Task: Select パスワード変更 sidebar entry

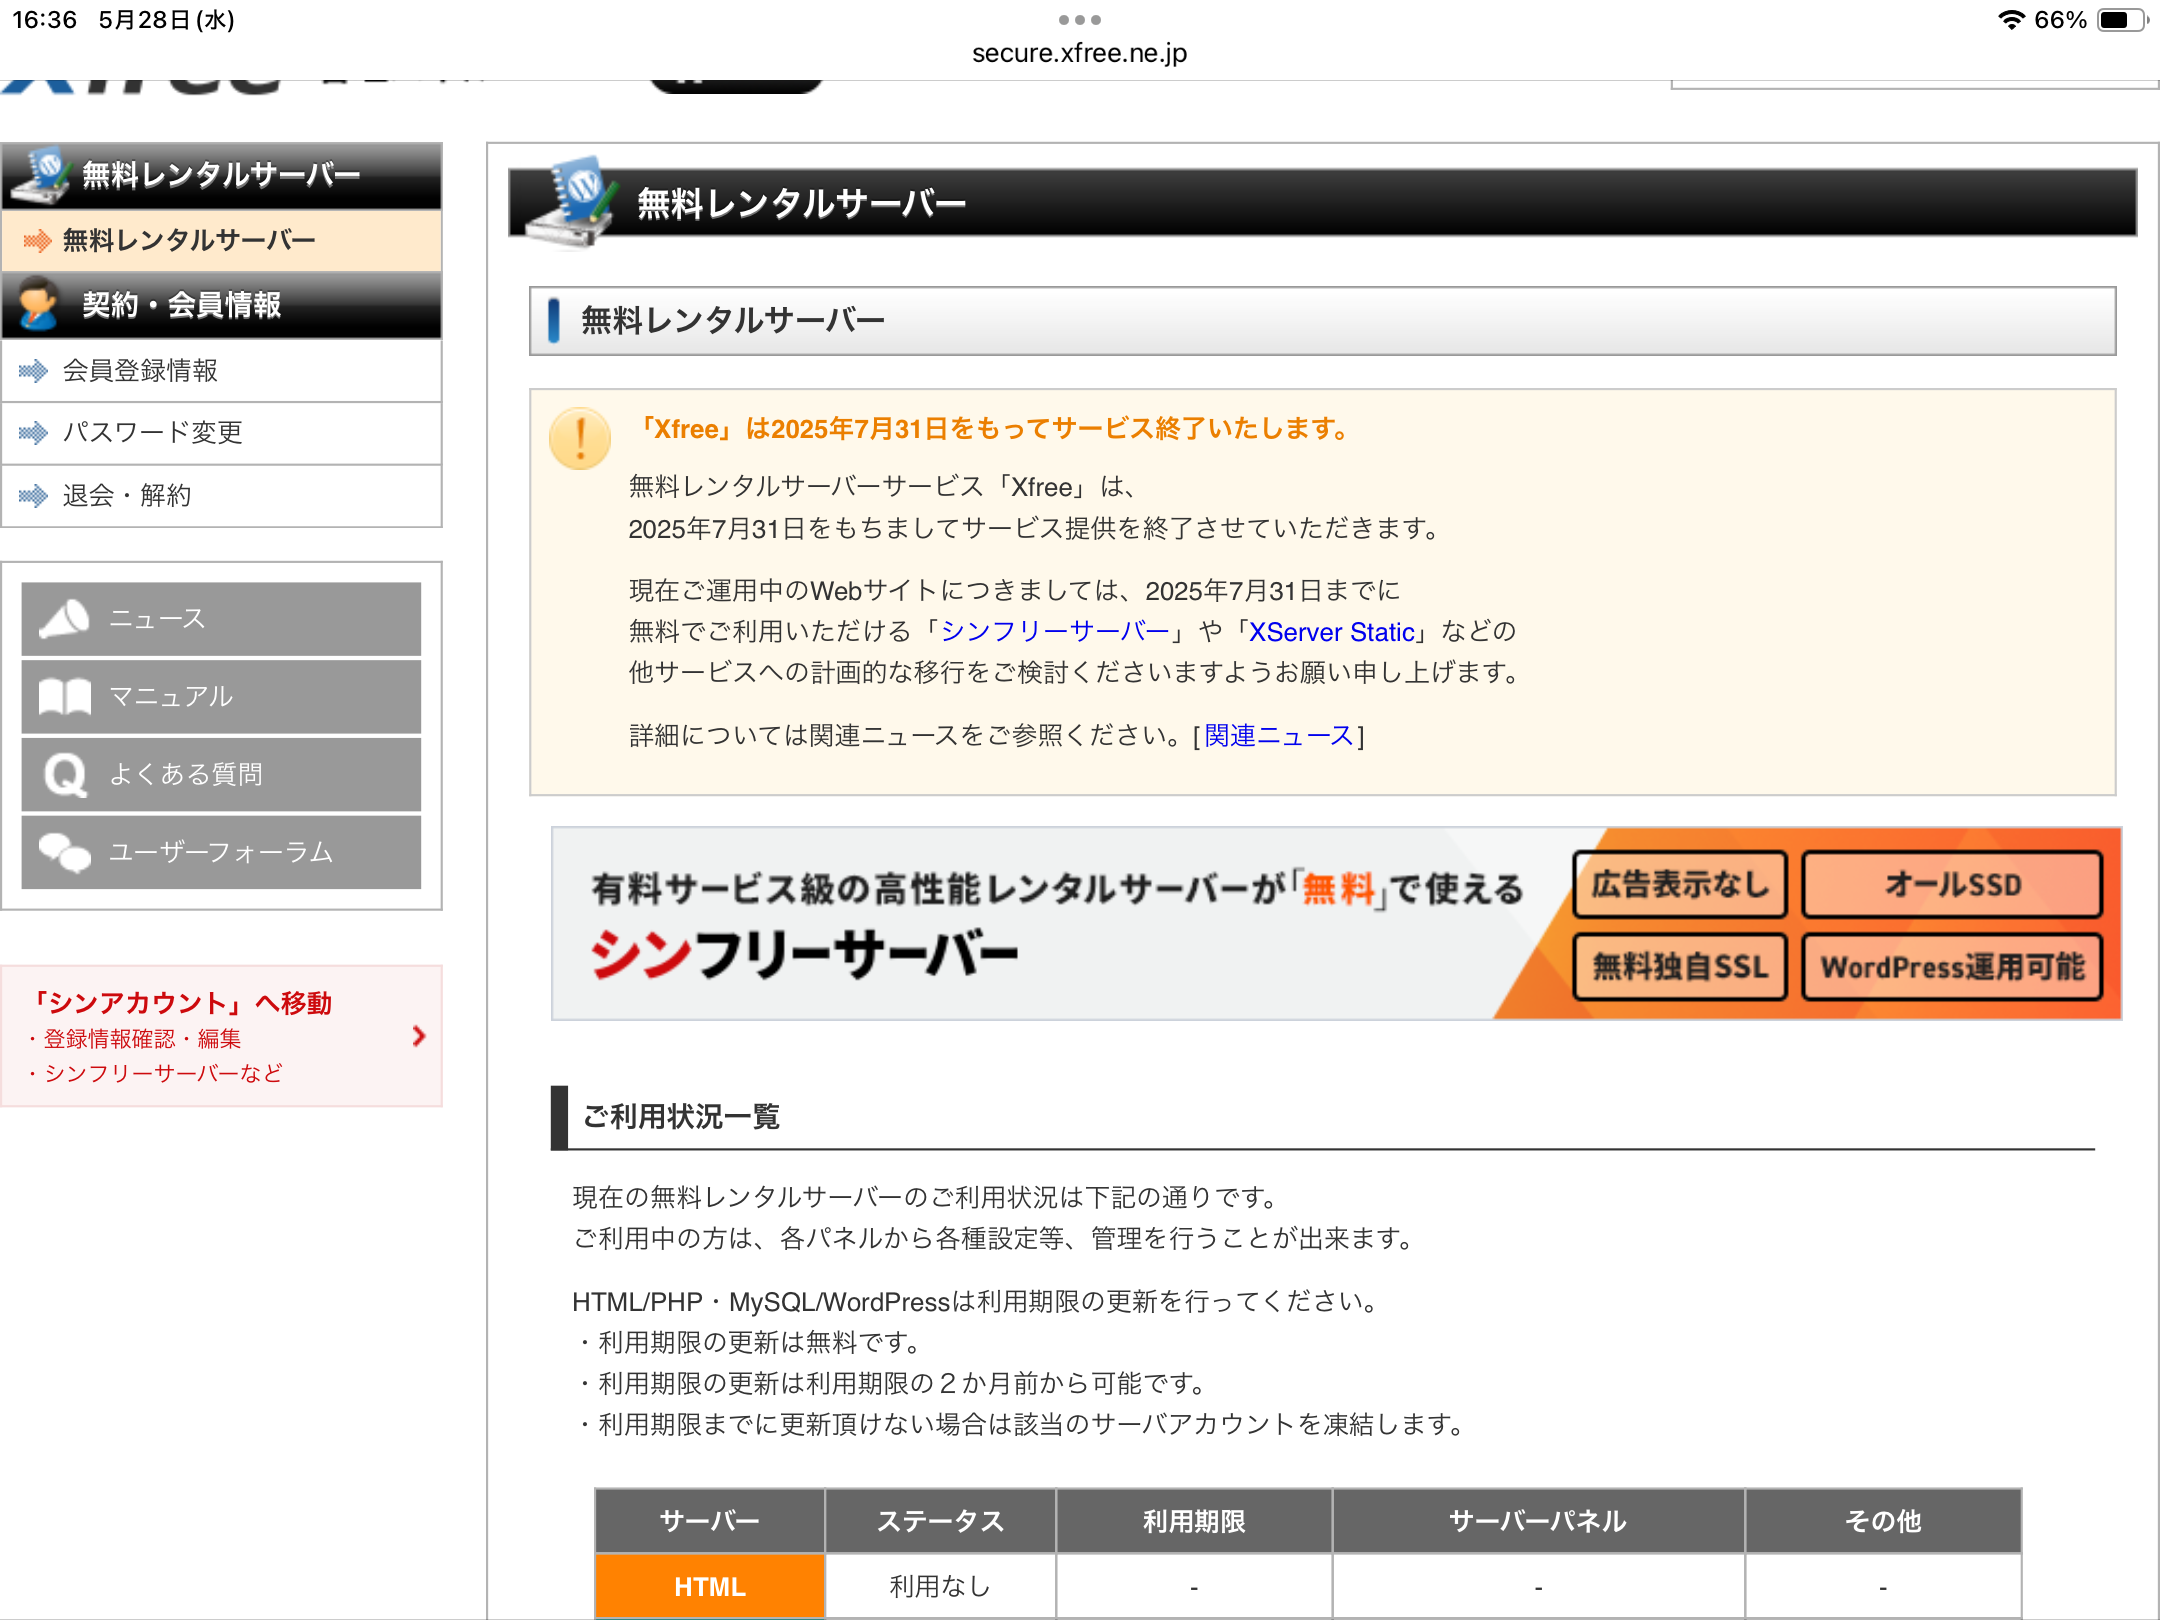Action: 221,433
